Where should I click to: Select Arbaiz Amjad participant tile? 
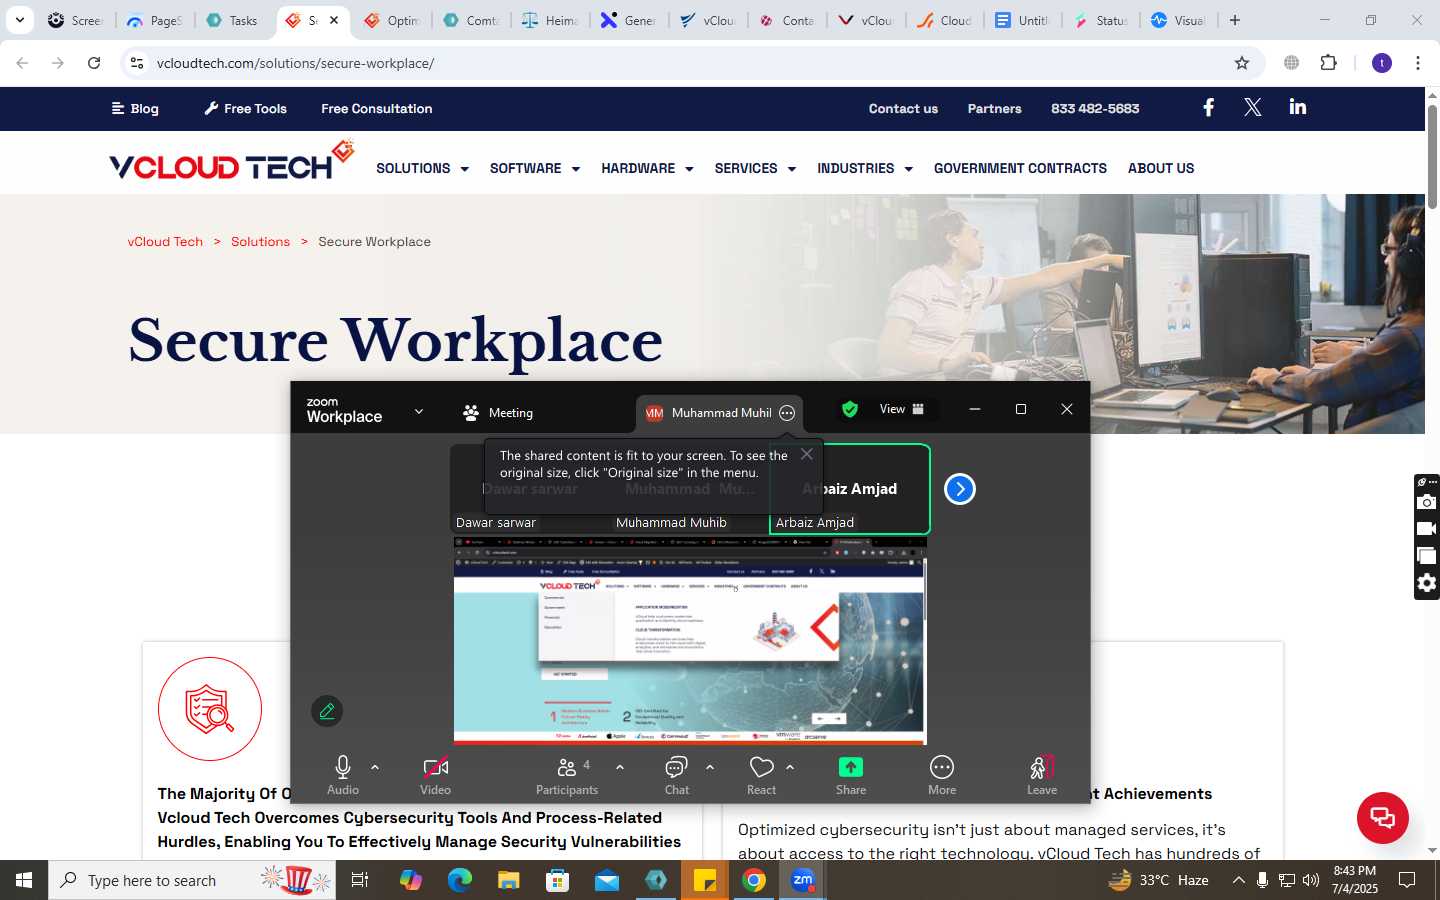(850, 489)
